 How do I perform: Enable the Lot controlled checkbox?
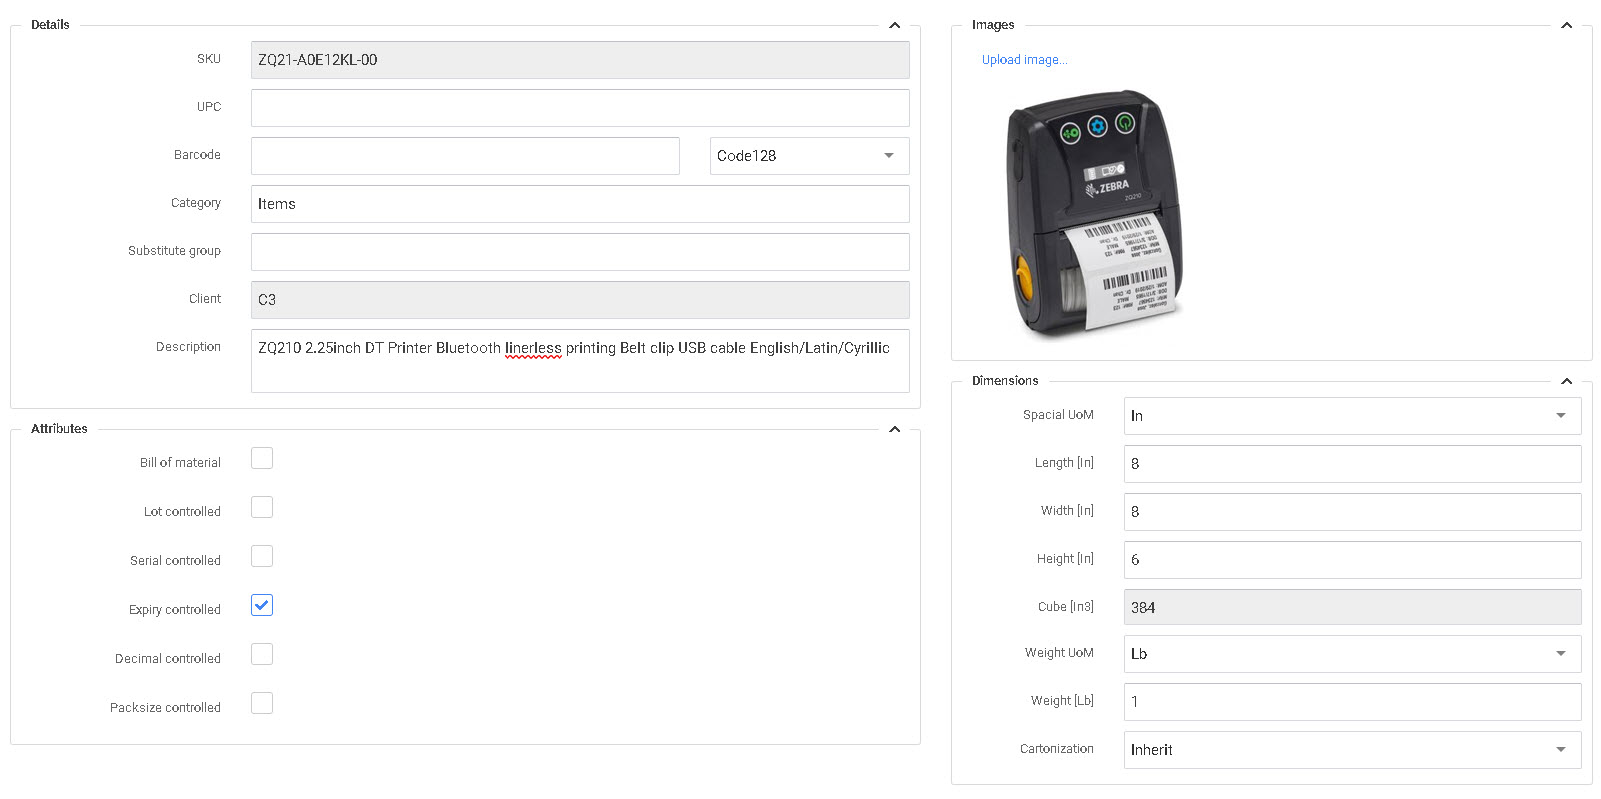coord(262,507)
